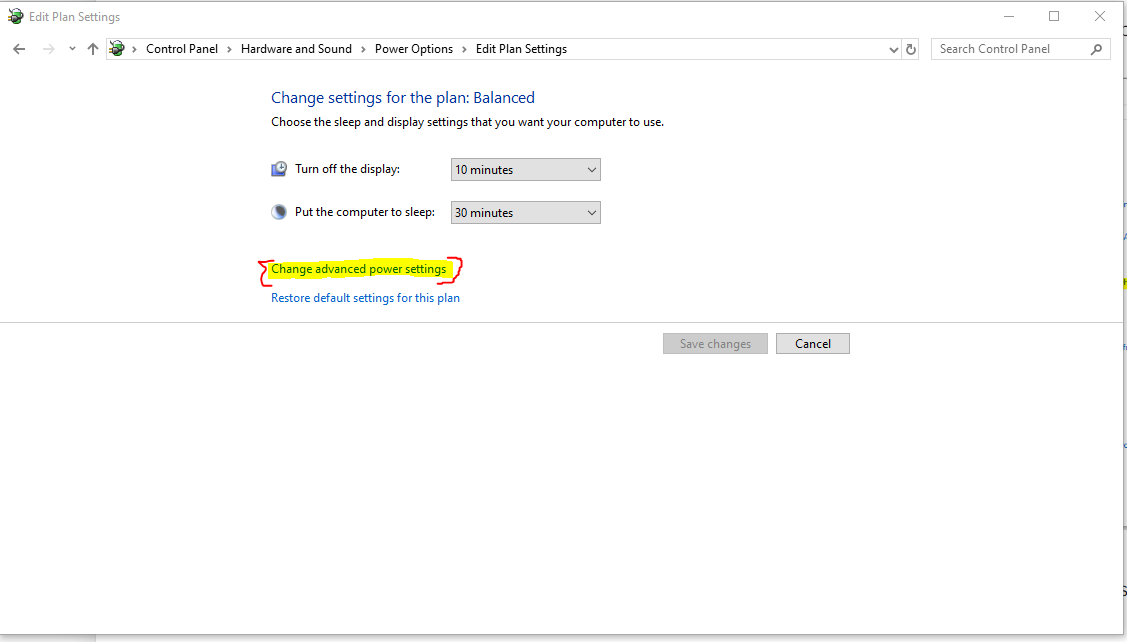Expand the address bar previous locations dropdown

pos(893,49)
